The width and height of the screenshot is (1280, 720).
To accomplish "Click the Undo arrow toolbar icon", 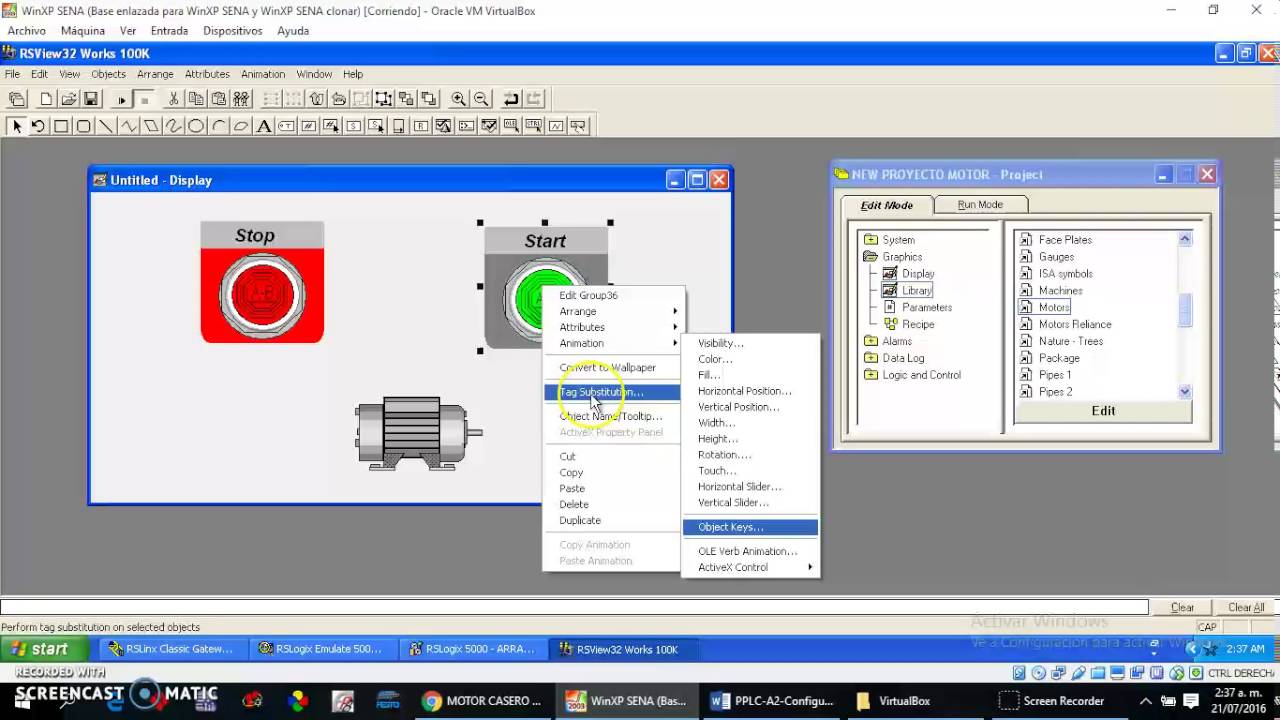I will (x=511, y=99).
